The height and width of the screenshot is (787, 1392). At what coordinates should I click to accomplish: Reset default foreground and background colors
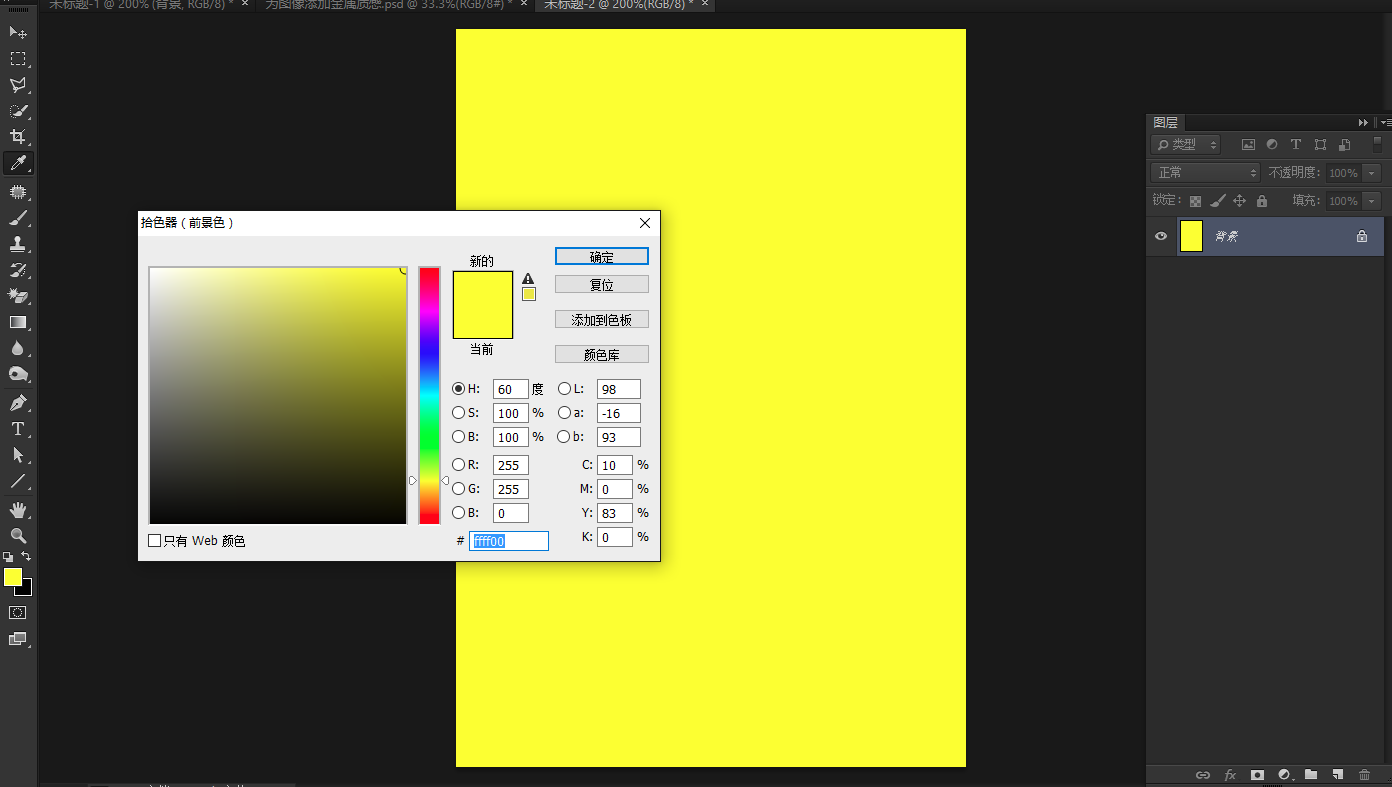click(x=8, y=557)
